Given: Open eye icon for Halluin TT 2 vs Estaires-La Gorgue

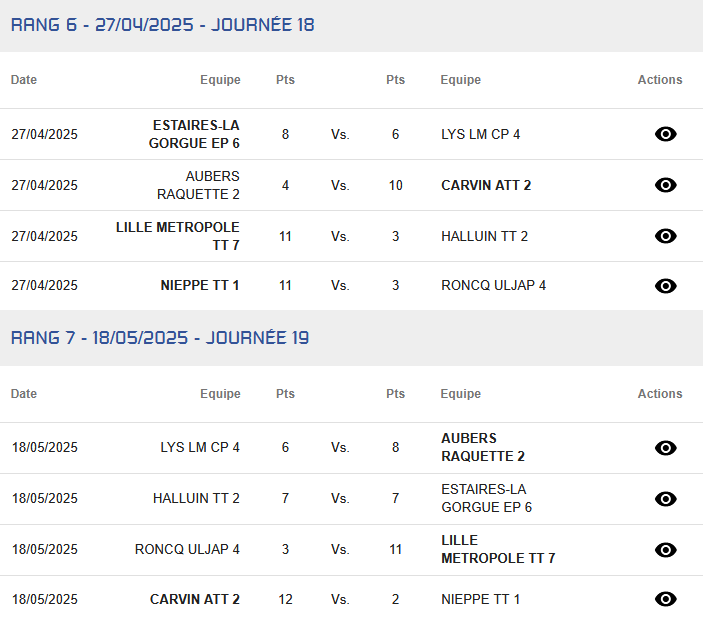Looking at the screenshot, I should point(665,499).
